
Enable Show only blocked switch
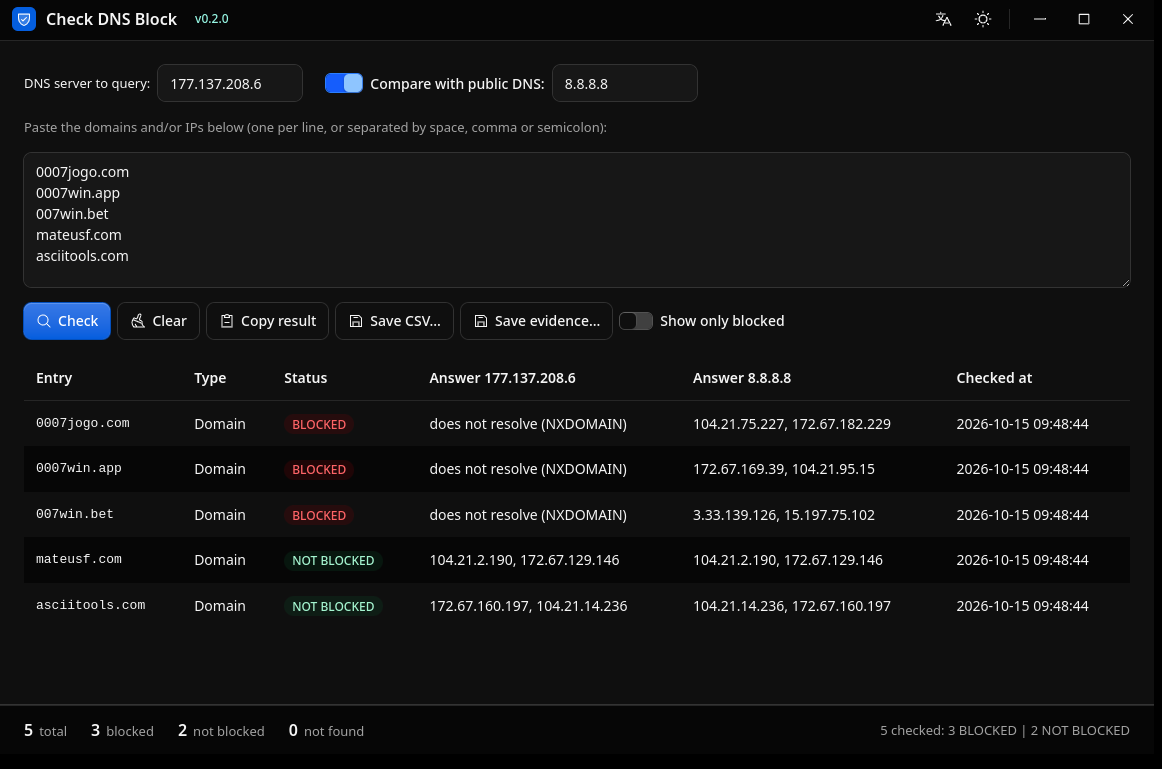pos(636,321)
